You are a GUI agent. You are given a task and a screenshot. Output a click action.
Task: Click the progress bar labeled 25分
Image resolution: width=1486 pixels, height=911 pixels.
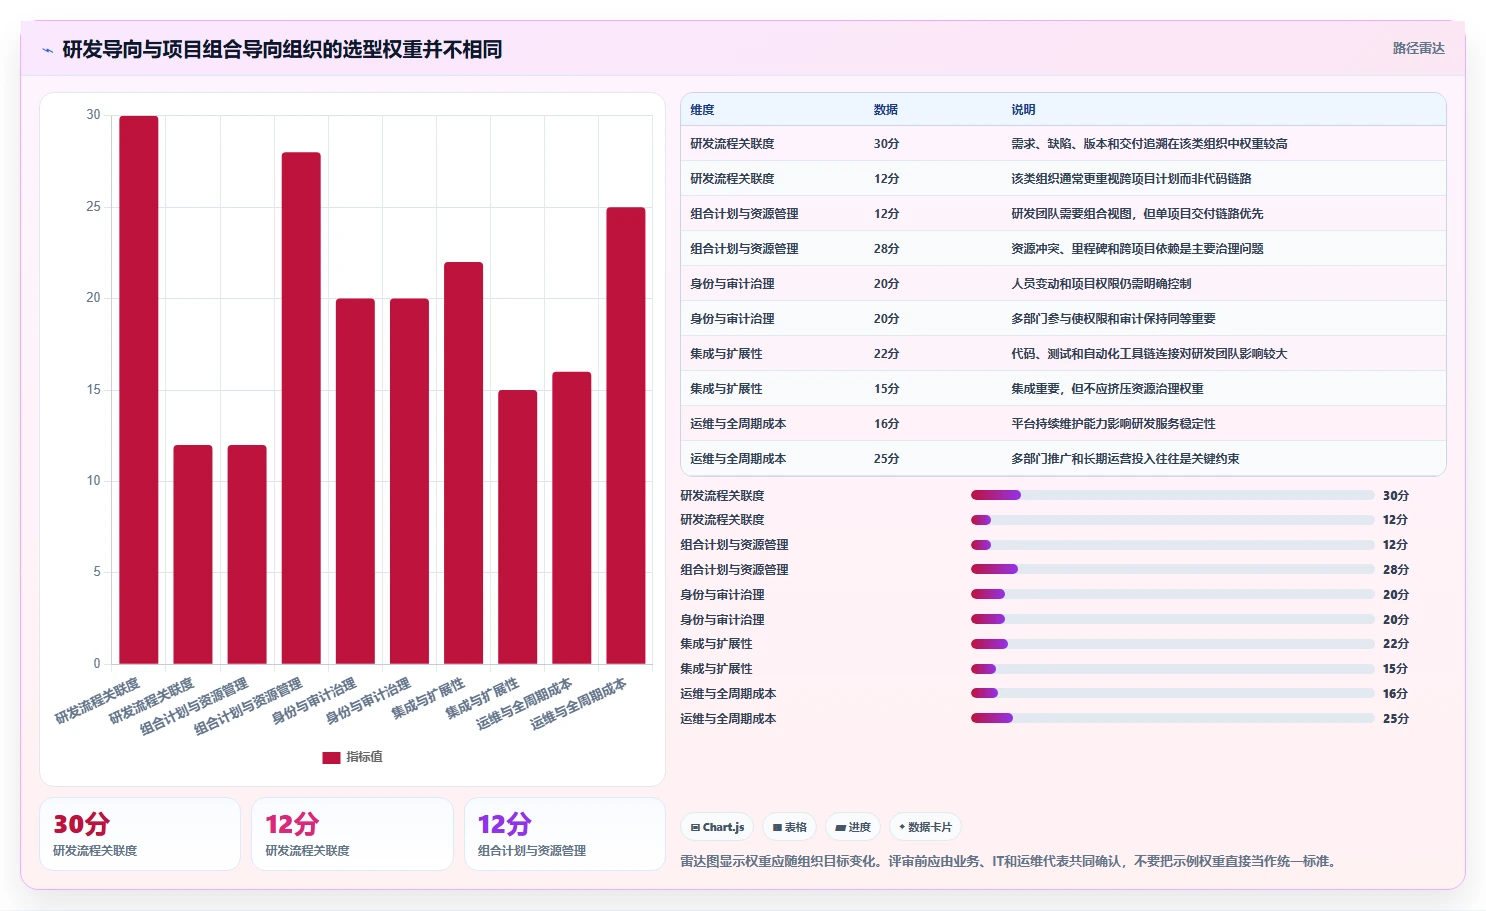[1172, 718]
